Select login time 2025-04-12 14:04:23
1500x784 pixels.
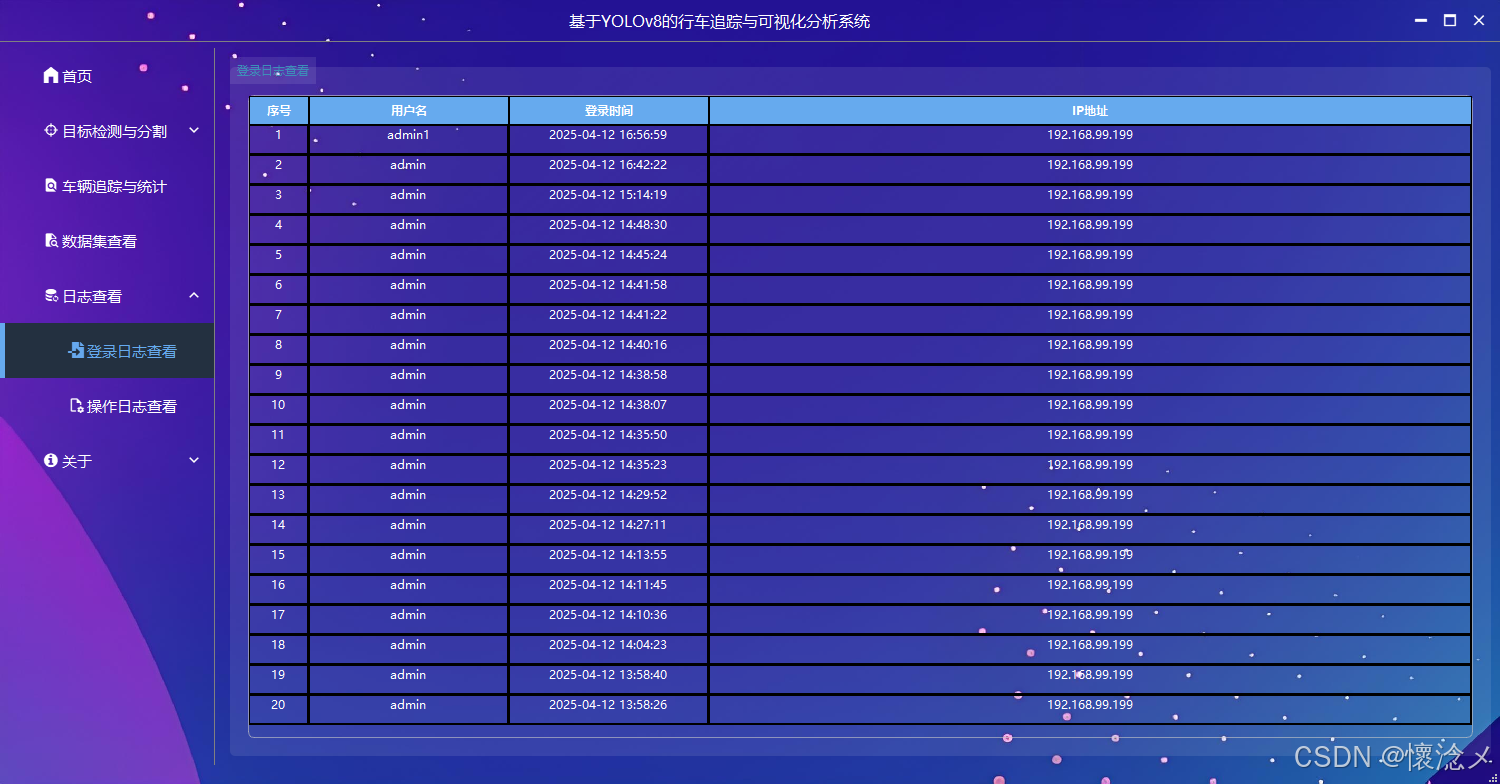click(x=608, y=645)
